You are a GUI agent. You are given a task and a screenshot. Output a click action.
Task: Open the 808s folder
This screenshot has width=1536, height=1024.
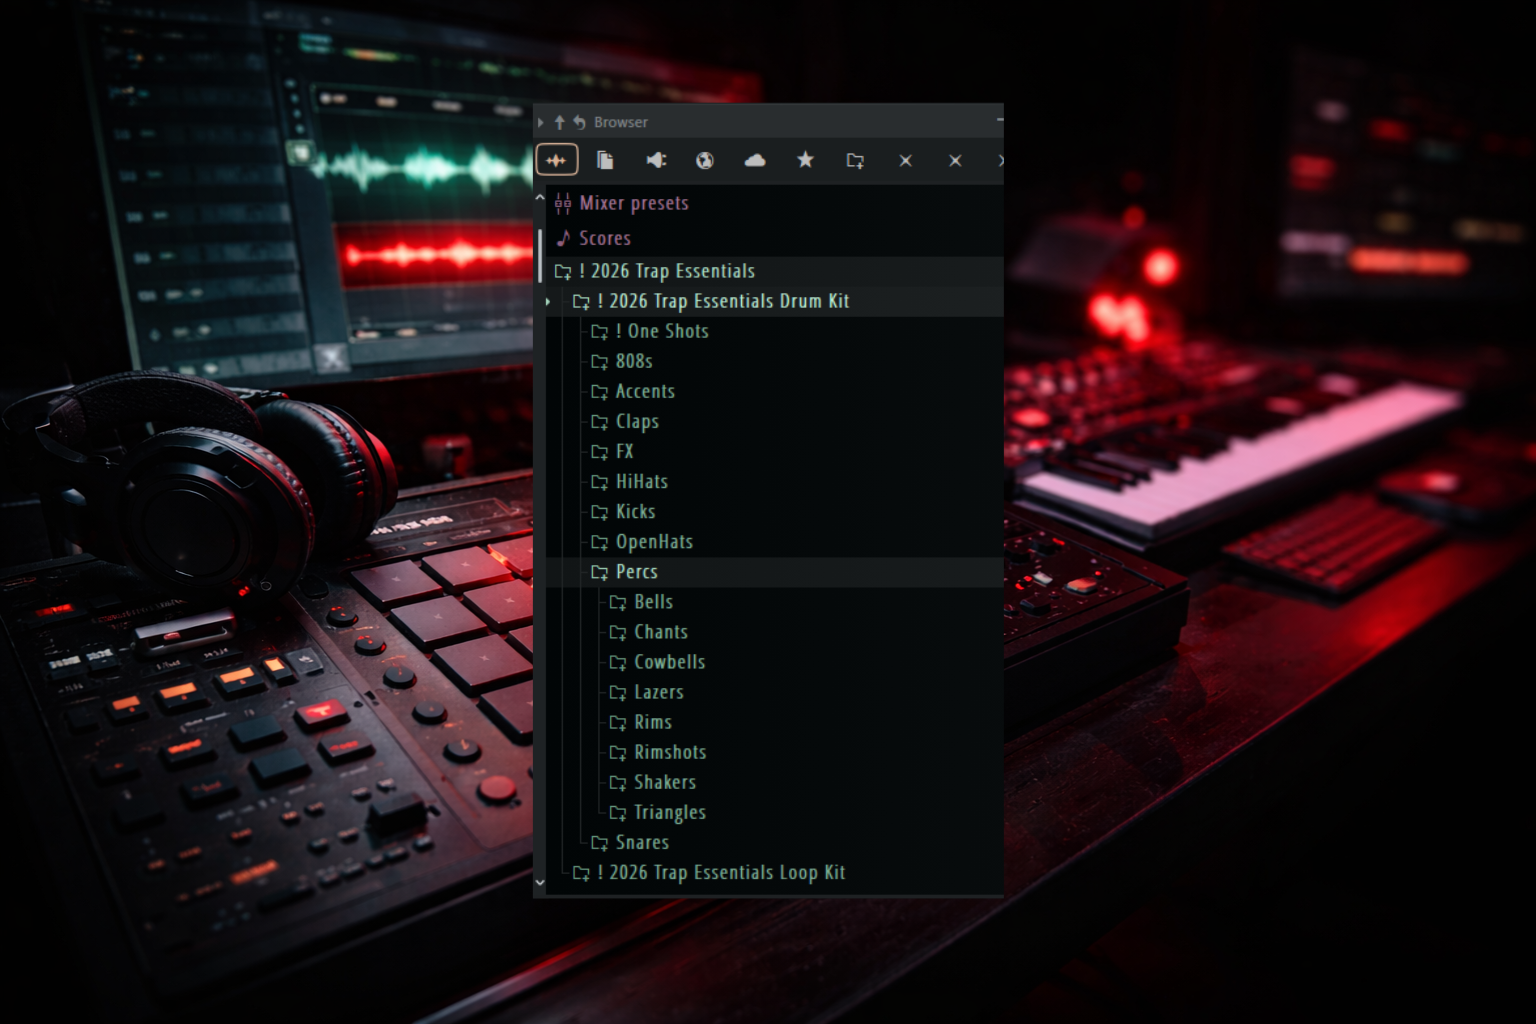coord(633,361)
